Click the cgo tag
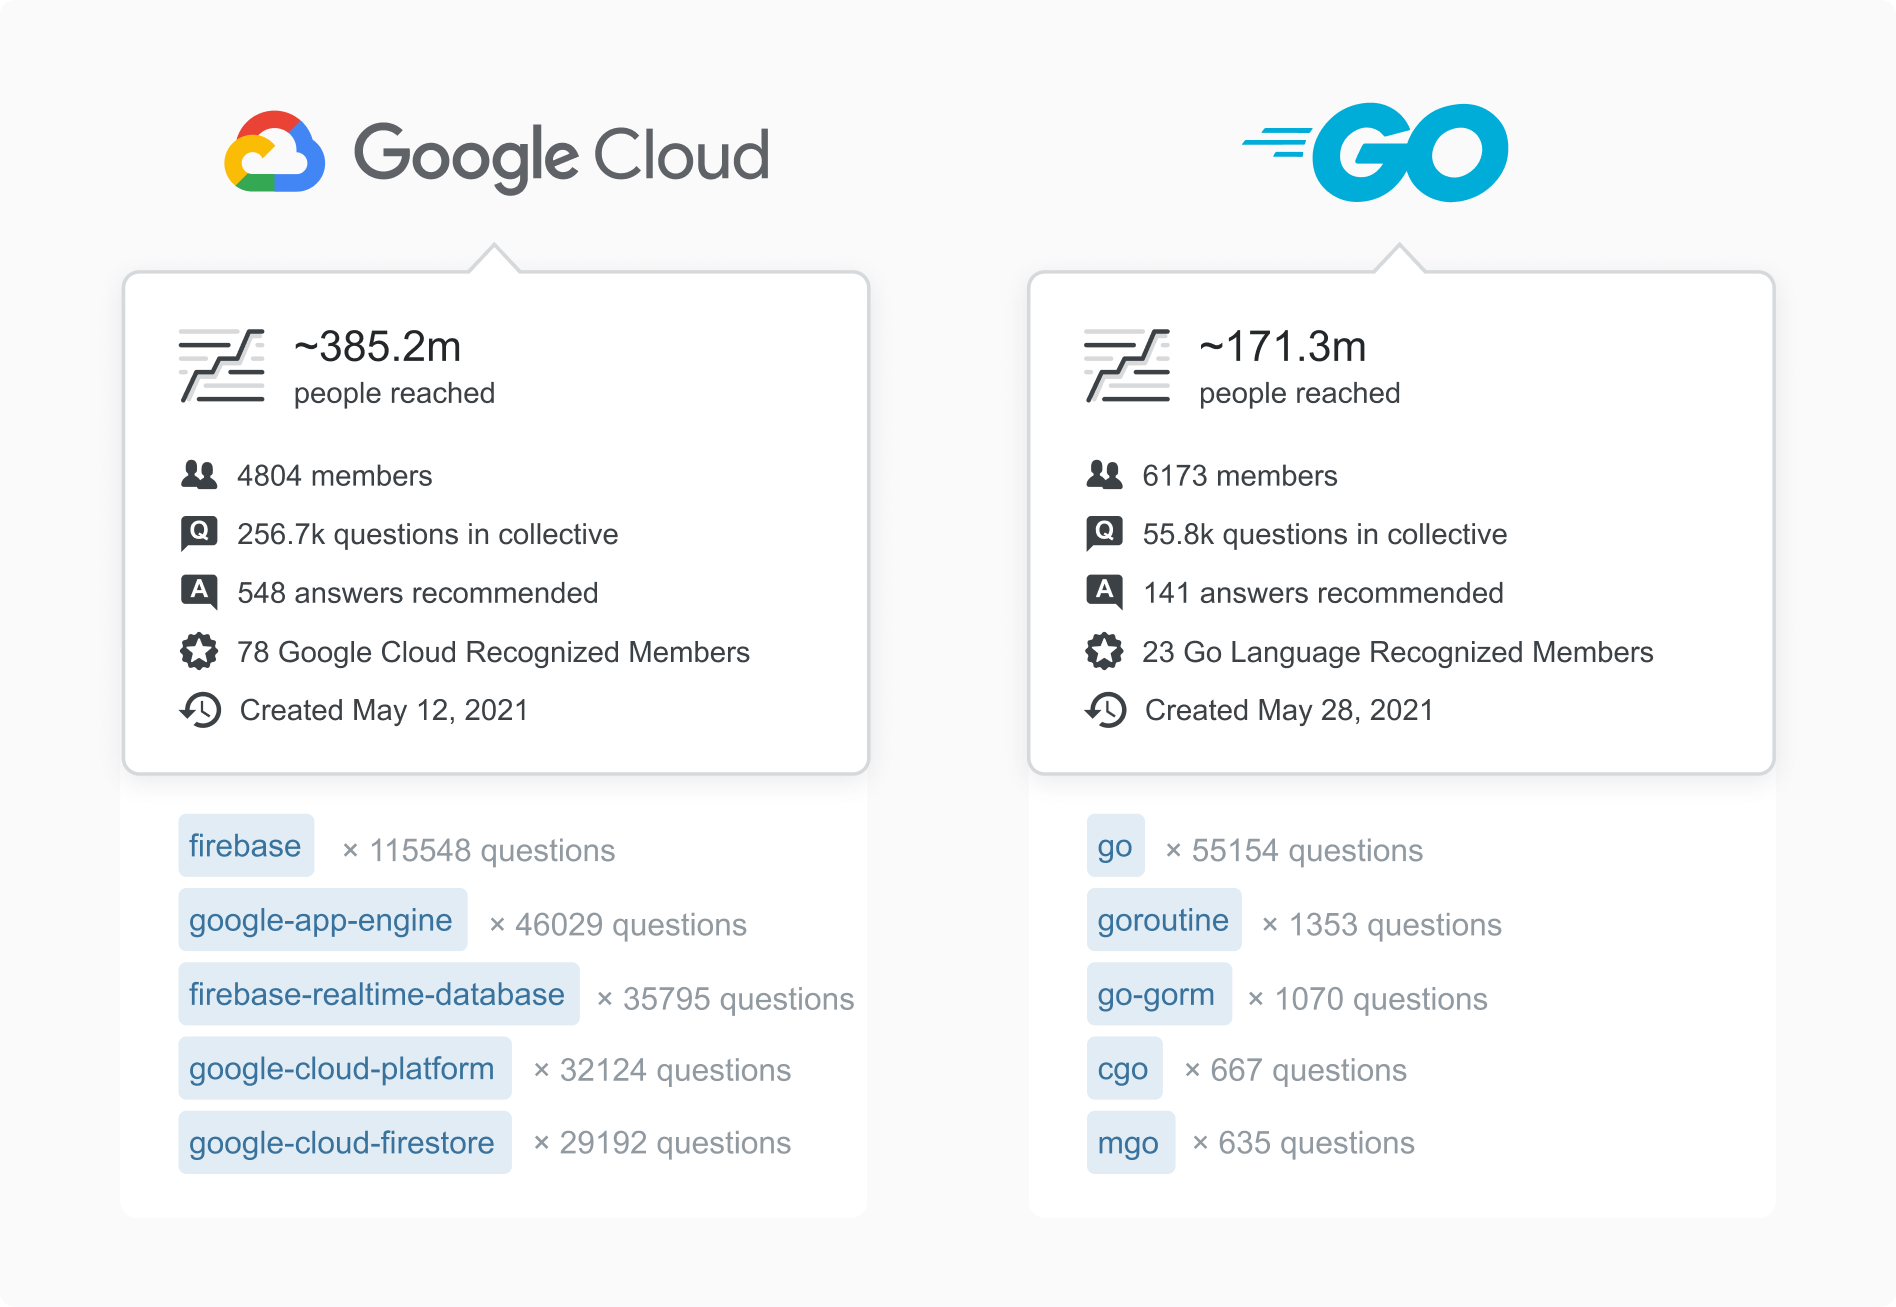The image size is (1896, 1307). pyautogui.click(x=1124, y=1068)
